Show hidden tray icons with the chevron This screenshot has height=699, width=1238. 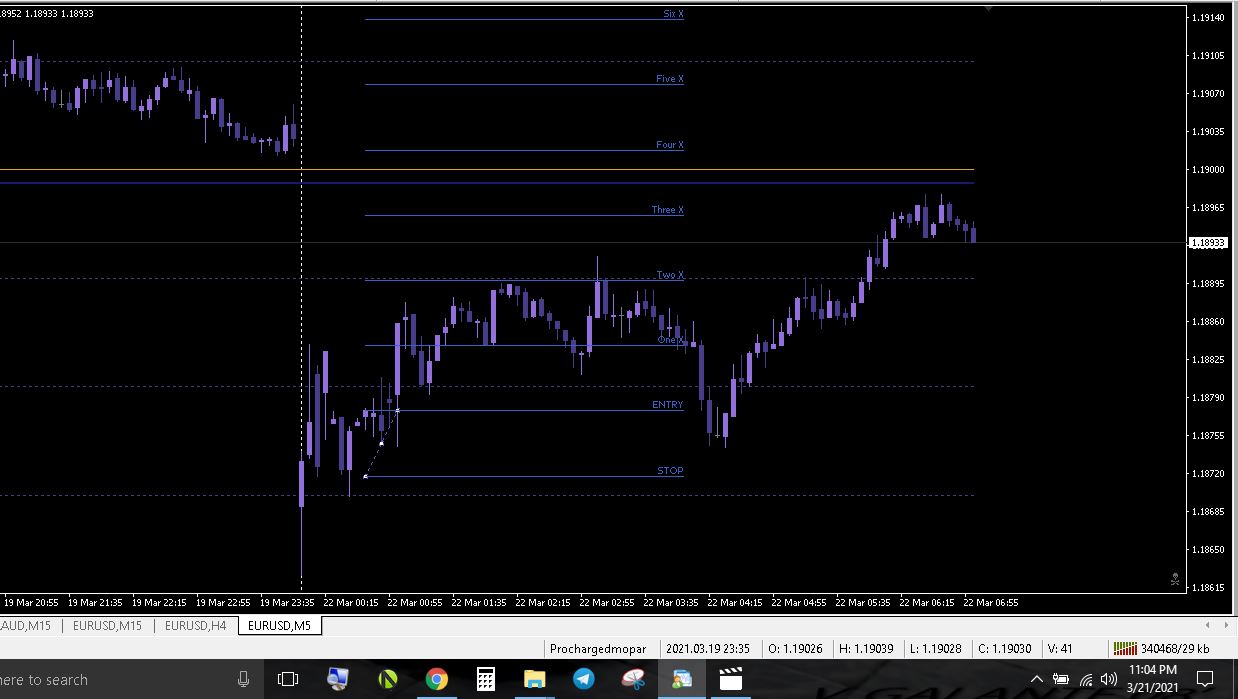[x=1037, y=680]
